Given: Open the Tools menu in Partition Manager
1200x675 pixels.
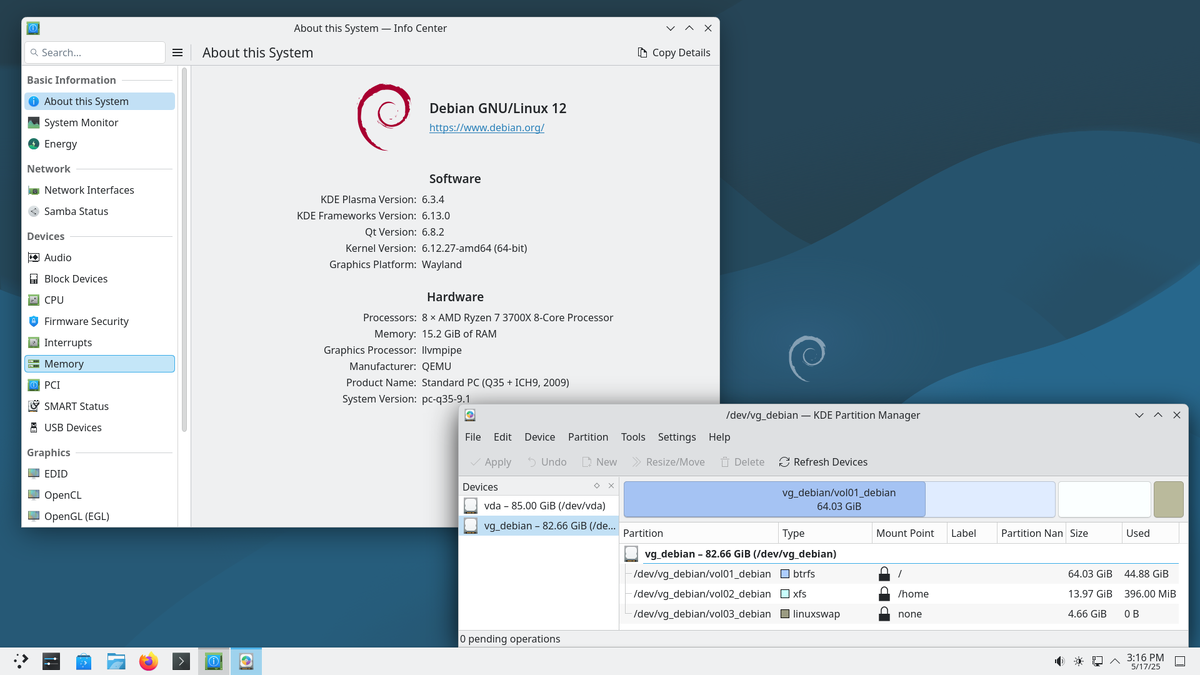Looking at the screenshot, I should pos(633,437).
